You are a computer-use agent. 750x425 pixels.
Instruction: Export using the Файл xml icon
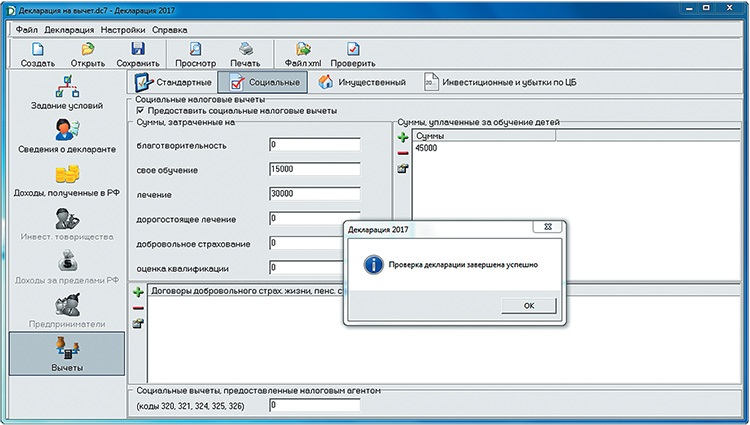click(x=302, y=53)
